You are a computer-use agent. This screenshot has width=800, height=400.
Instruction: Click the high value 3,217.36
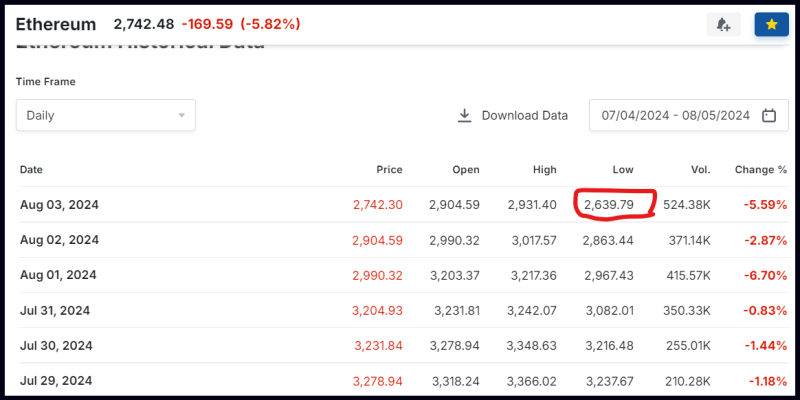[x=534, y=276]
